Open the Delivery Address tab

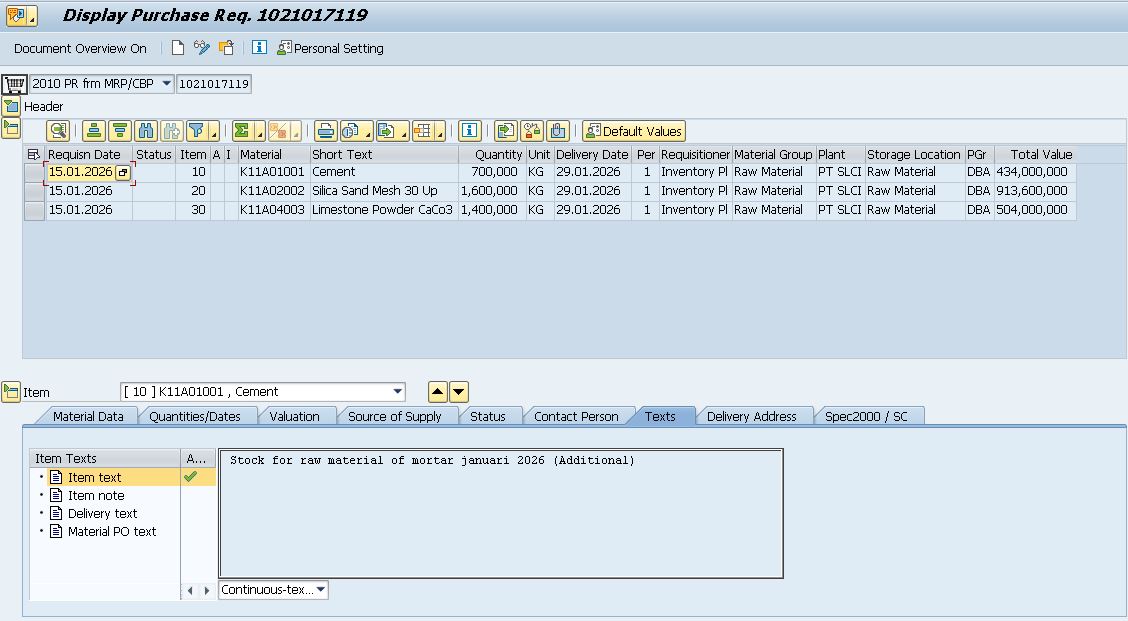point(751,416)
